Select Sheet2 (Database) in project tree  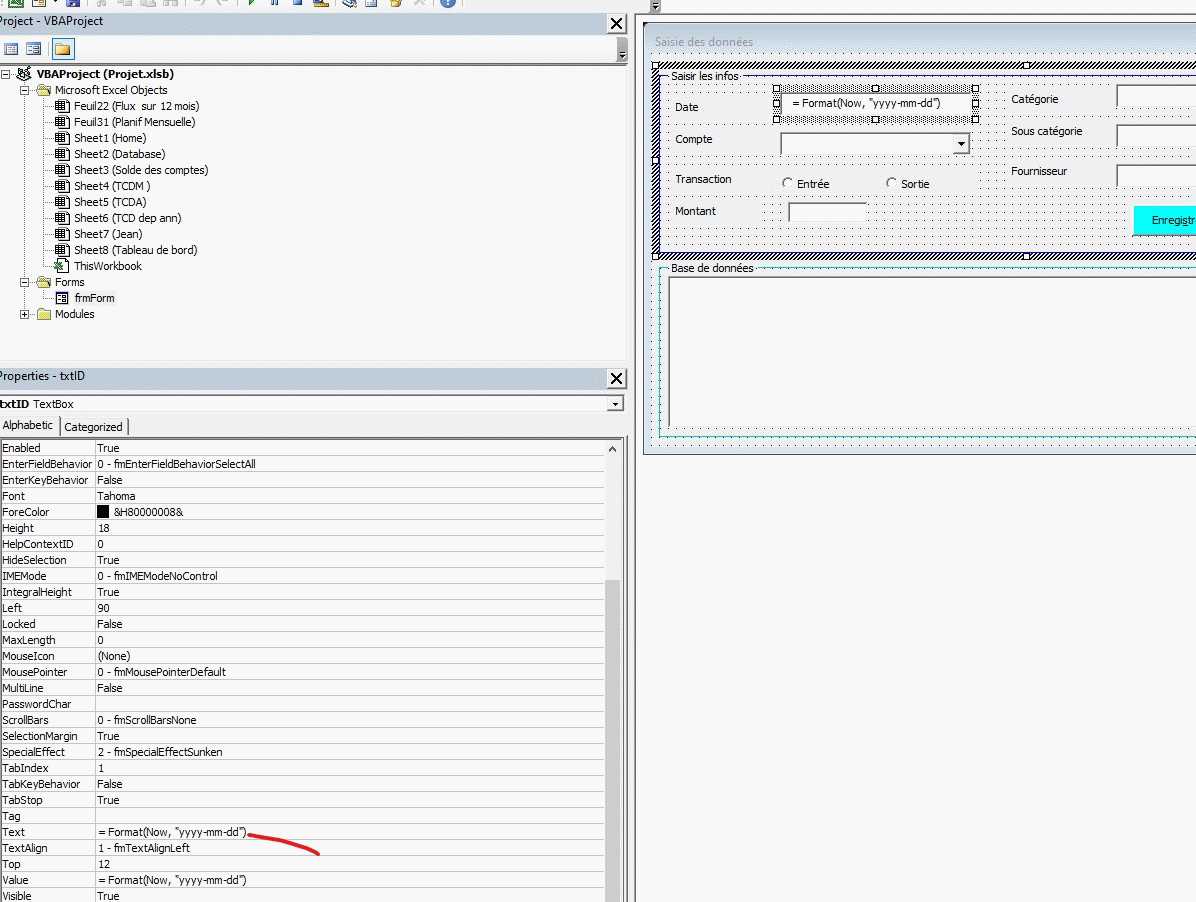118,154
